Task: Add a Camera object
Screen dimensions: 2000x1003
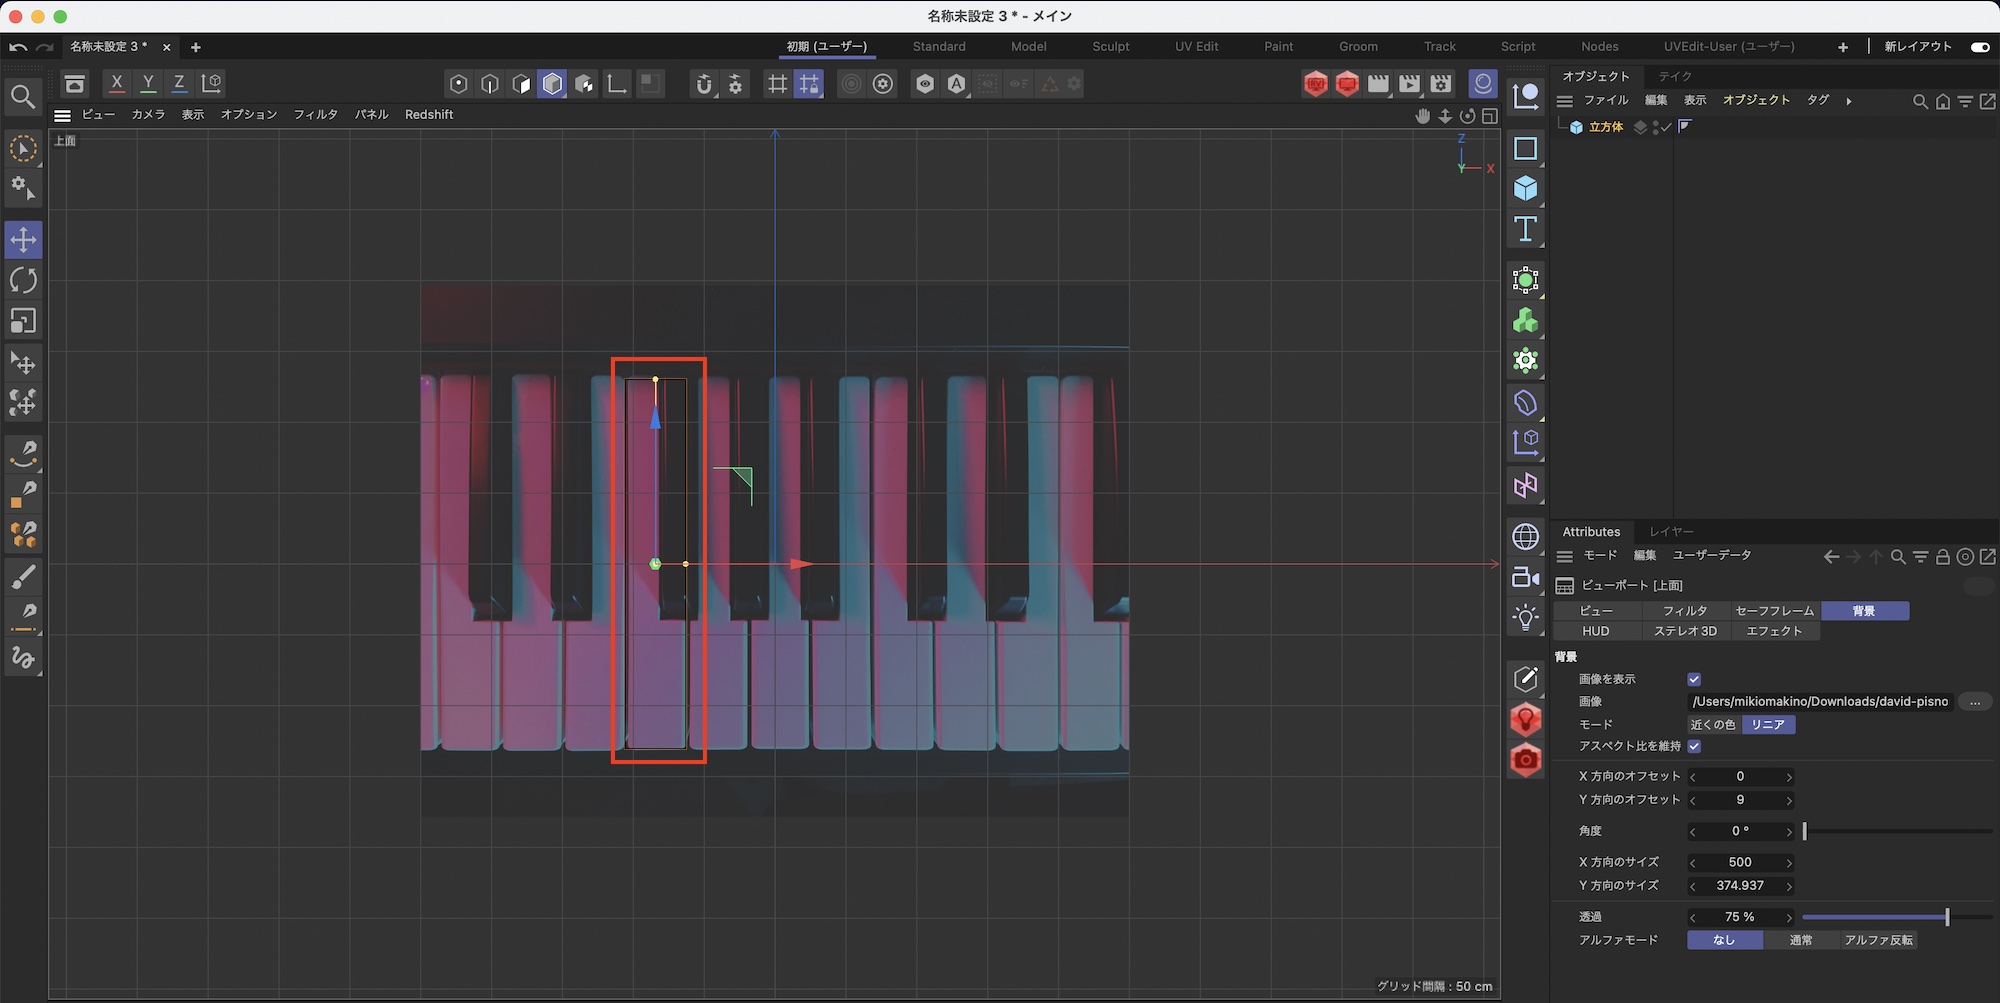Action: click(x=1525, y=577)
